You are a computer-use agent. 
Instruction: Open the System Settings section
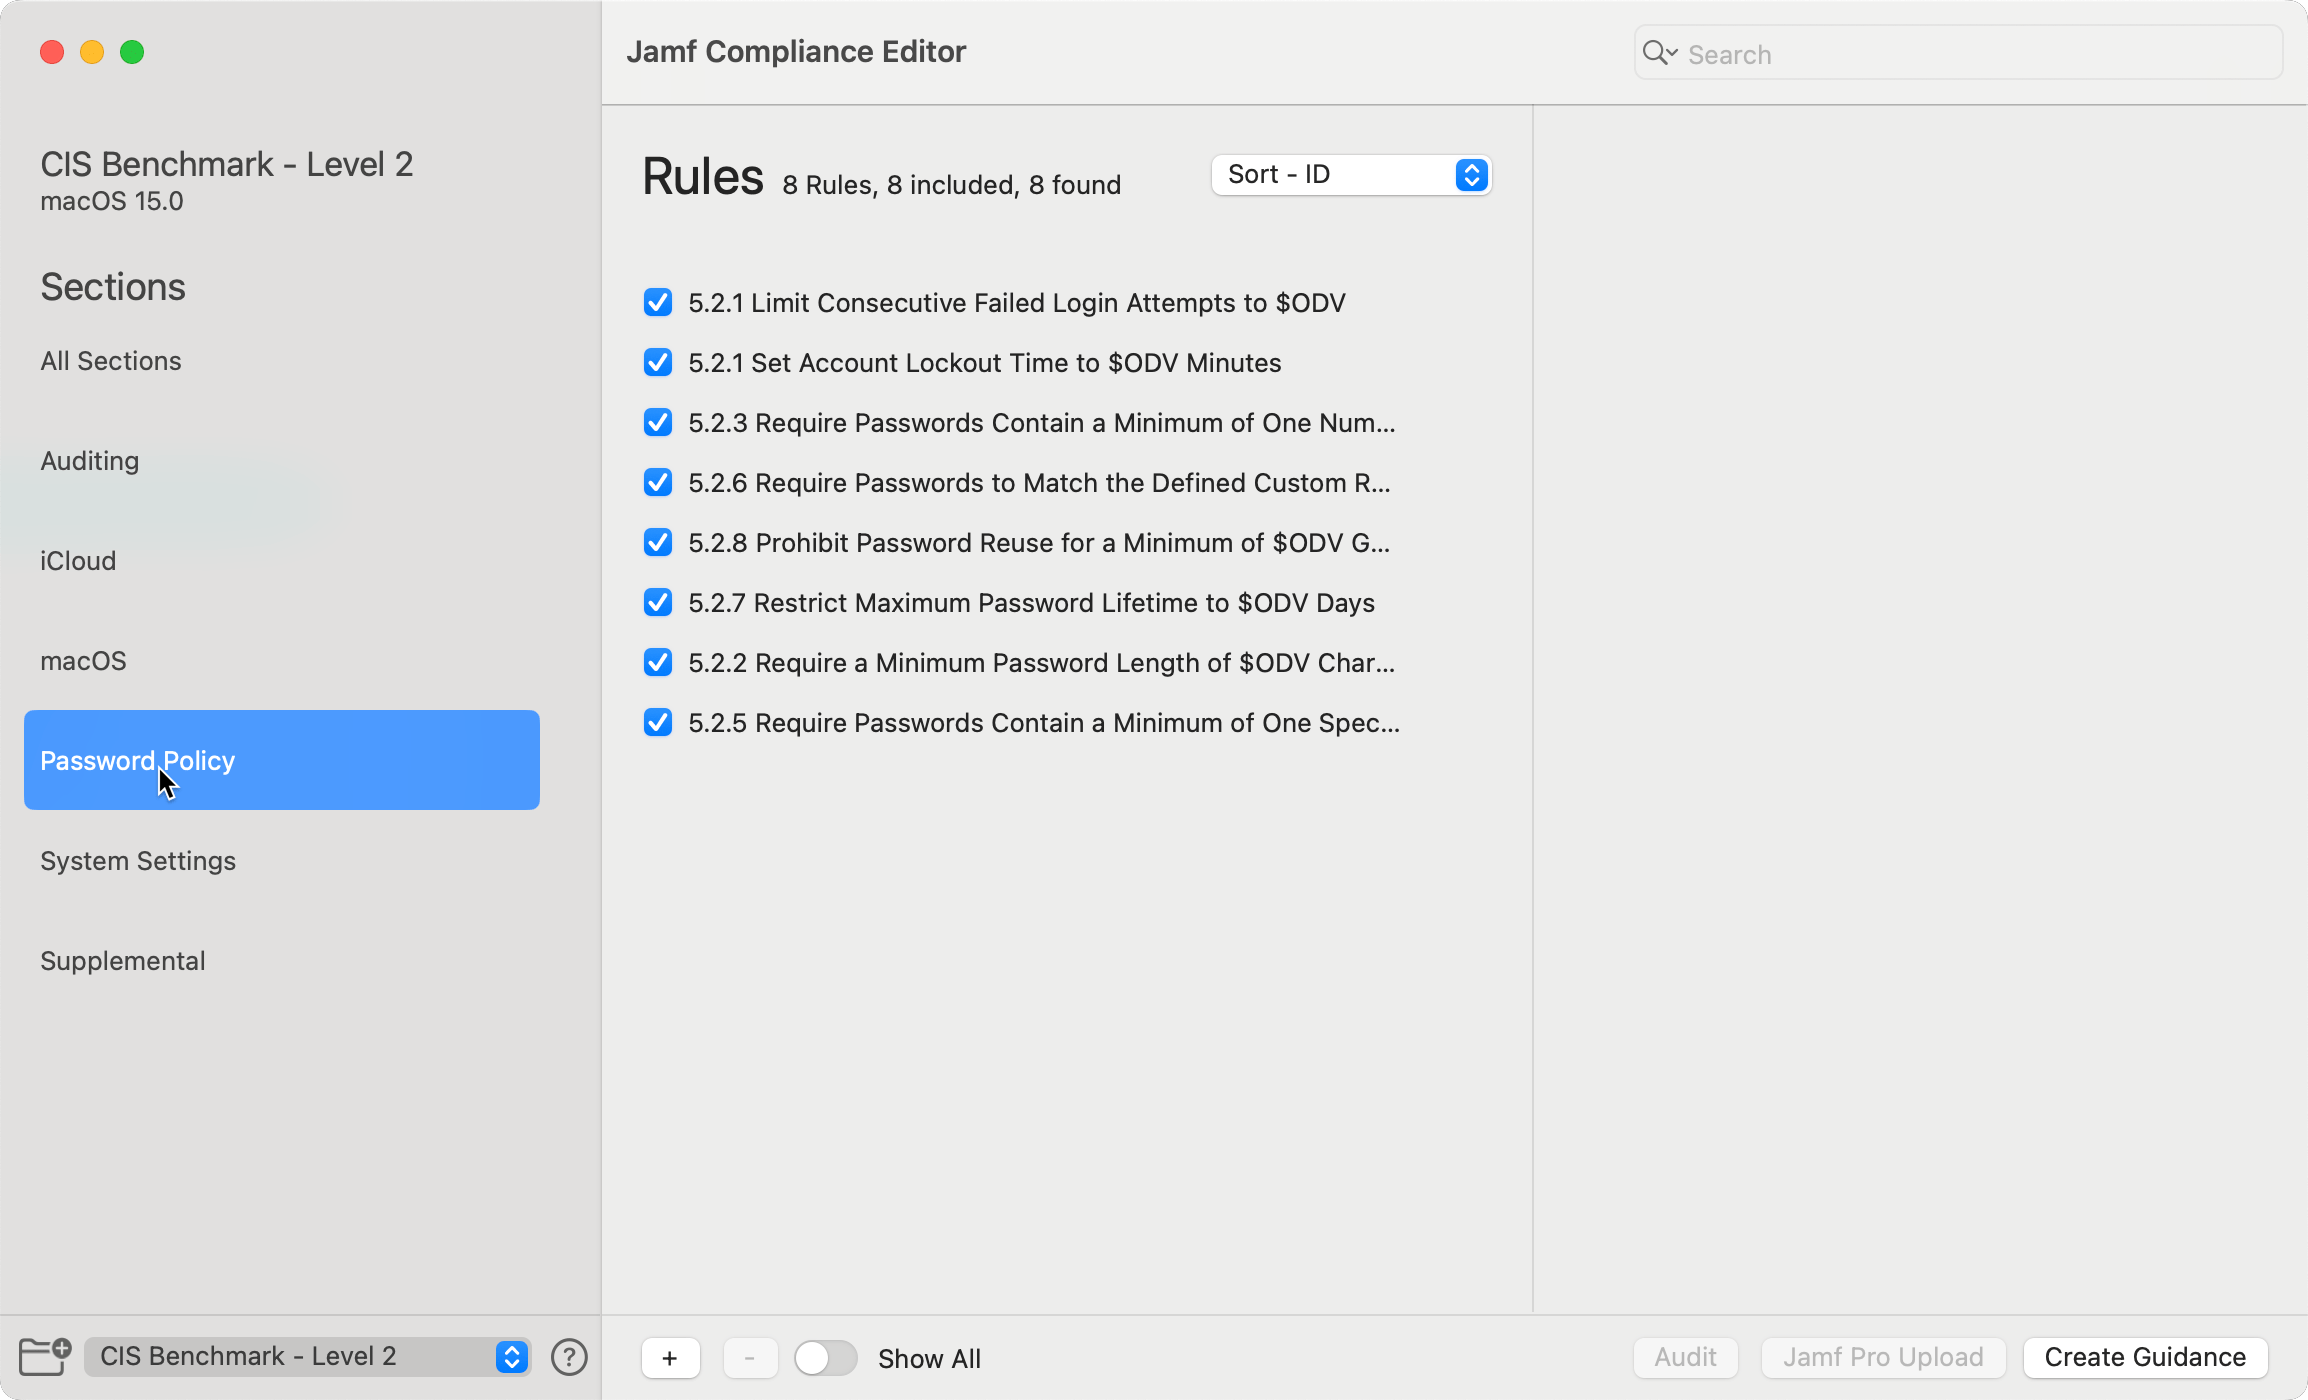click(x=138, y=860)
